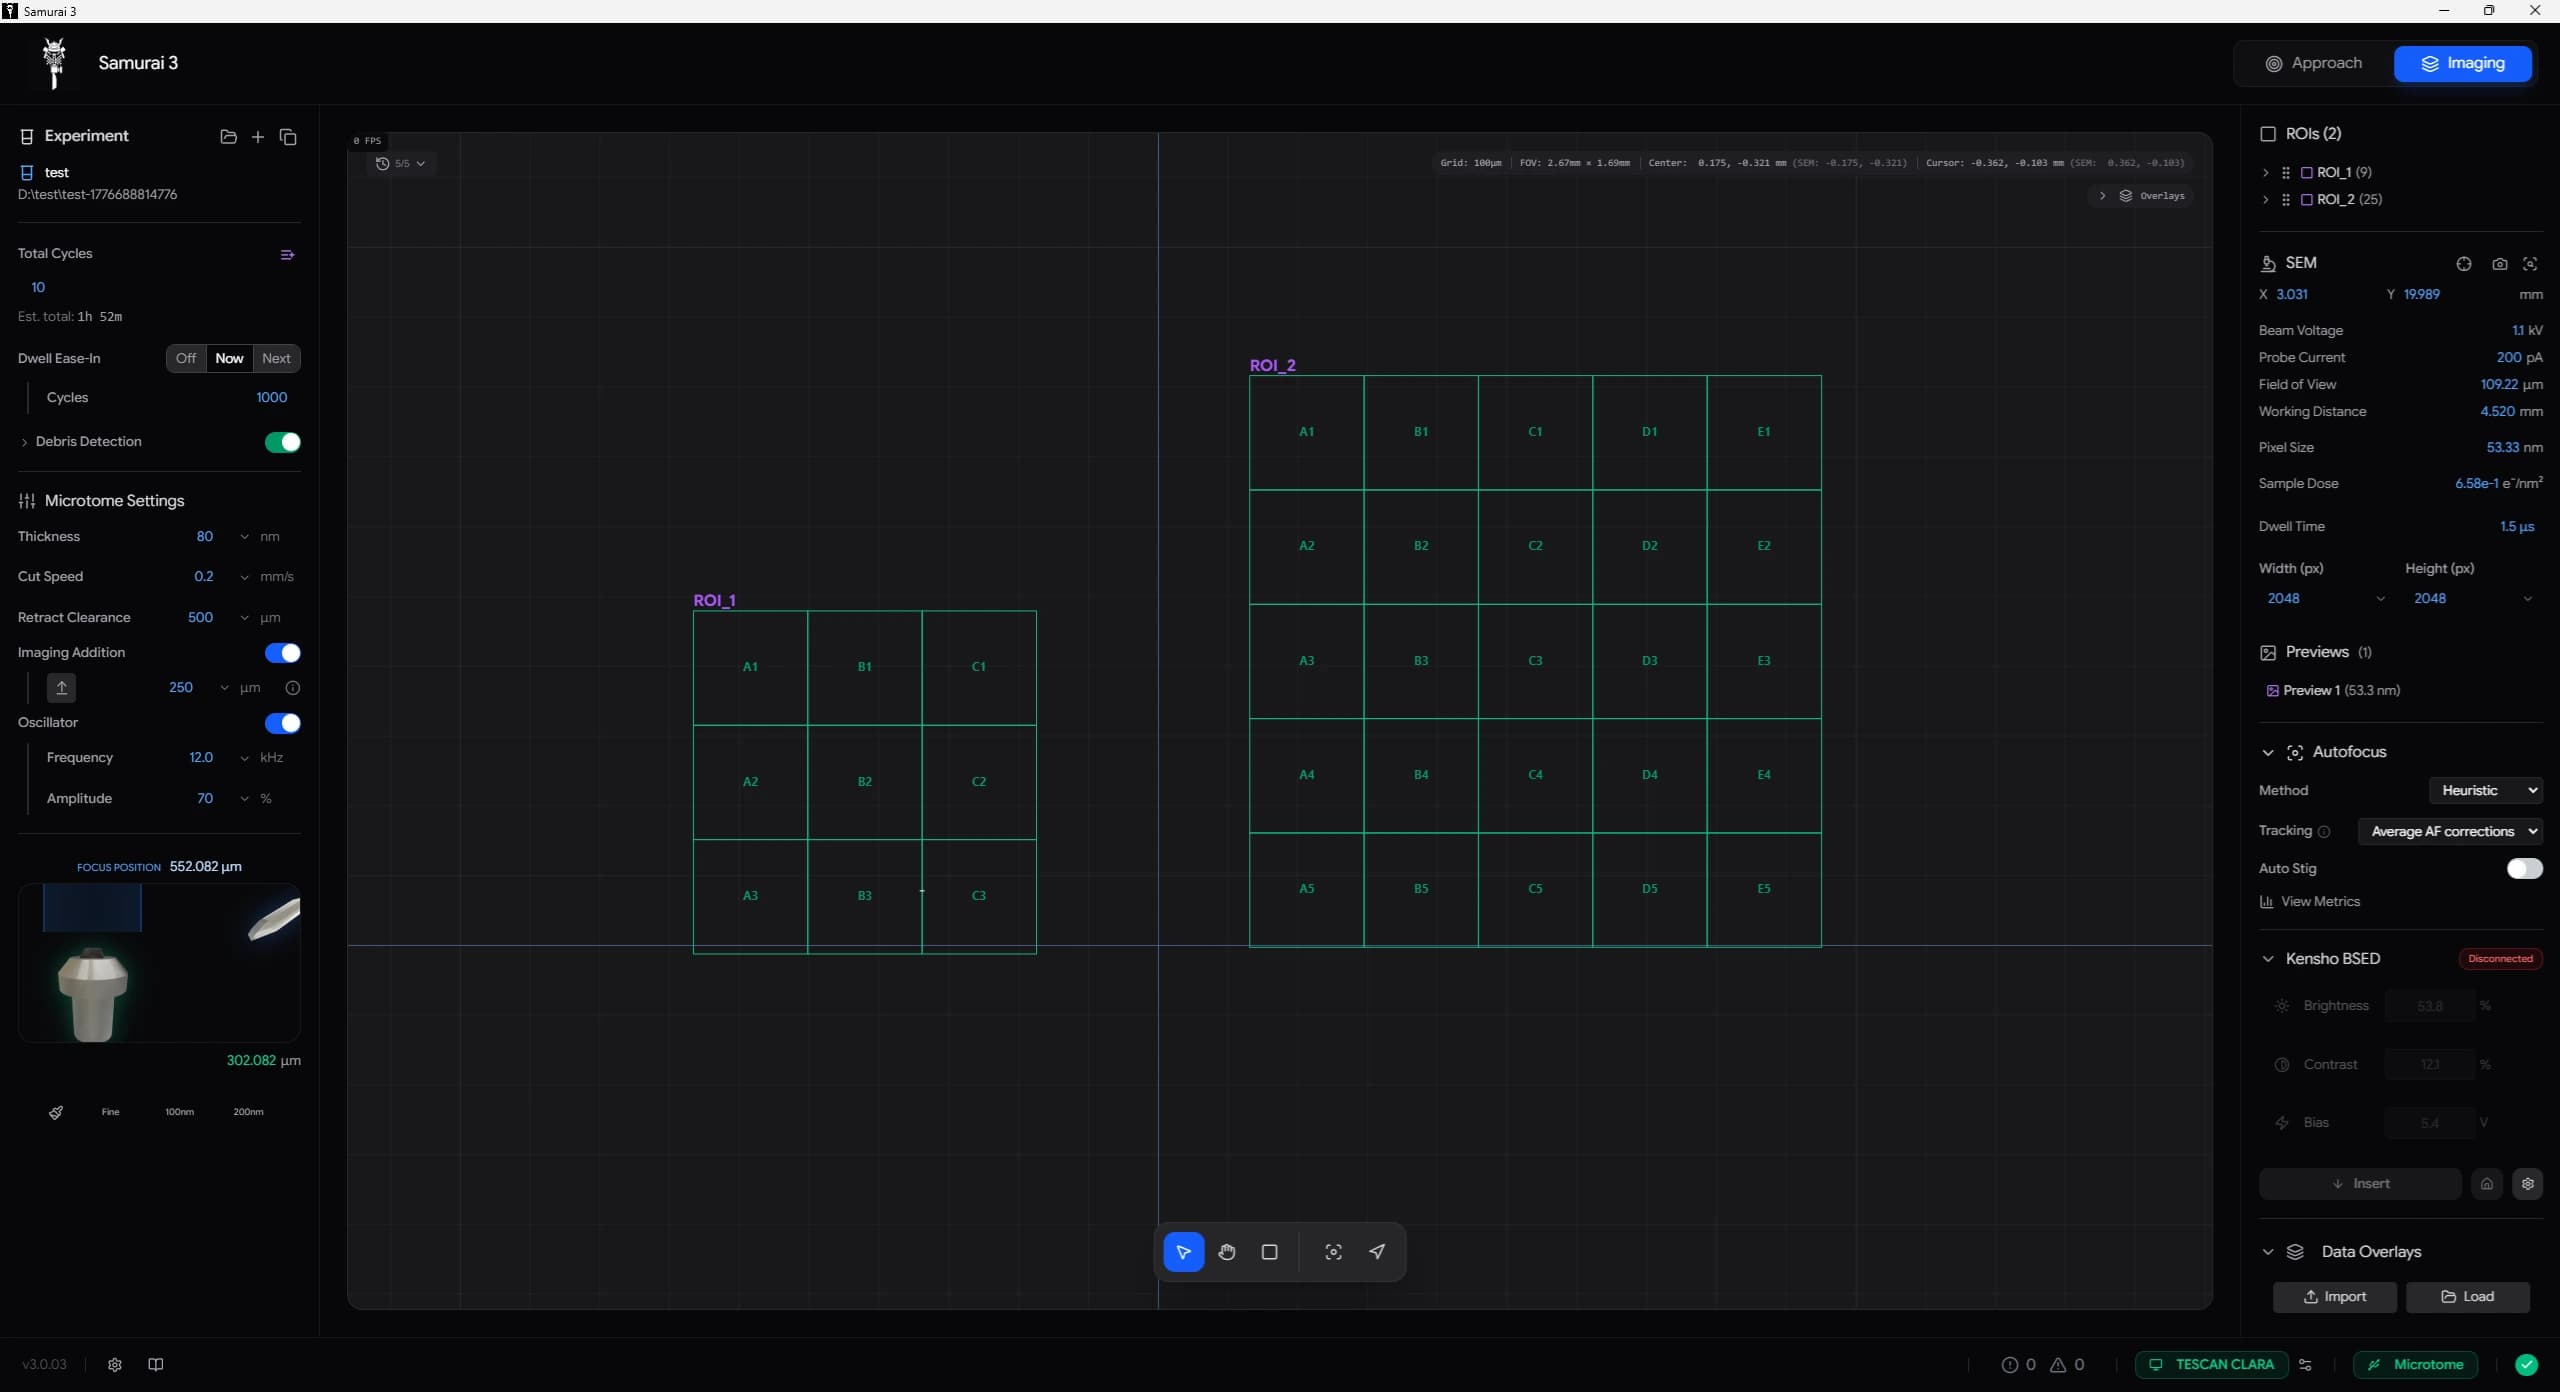Click Kensho BSED settings gear icon
The width and height of the screenshot is (2560, 1392).
(x=2527, y=1184)
